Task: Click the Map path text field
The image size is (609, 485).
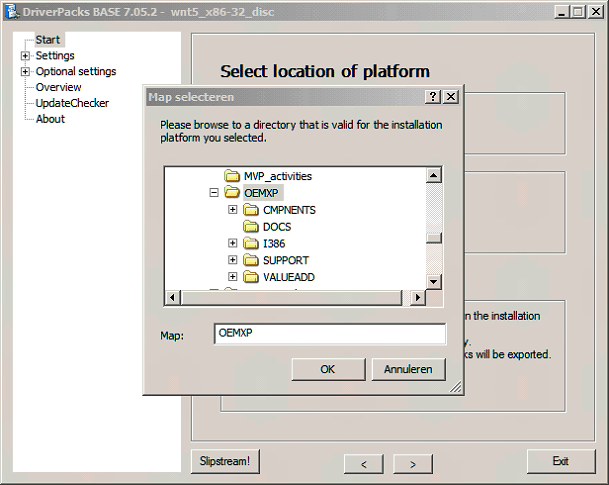Action: tap(329, 334)
